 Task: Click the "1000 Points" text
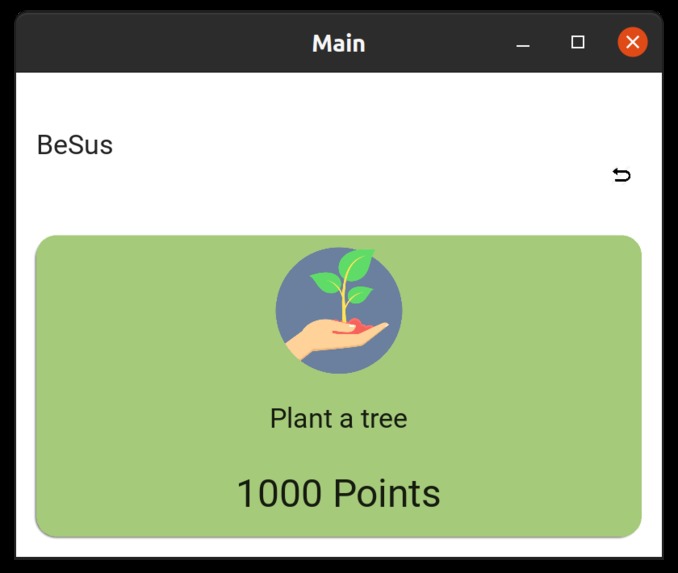339,493
